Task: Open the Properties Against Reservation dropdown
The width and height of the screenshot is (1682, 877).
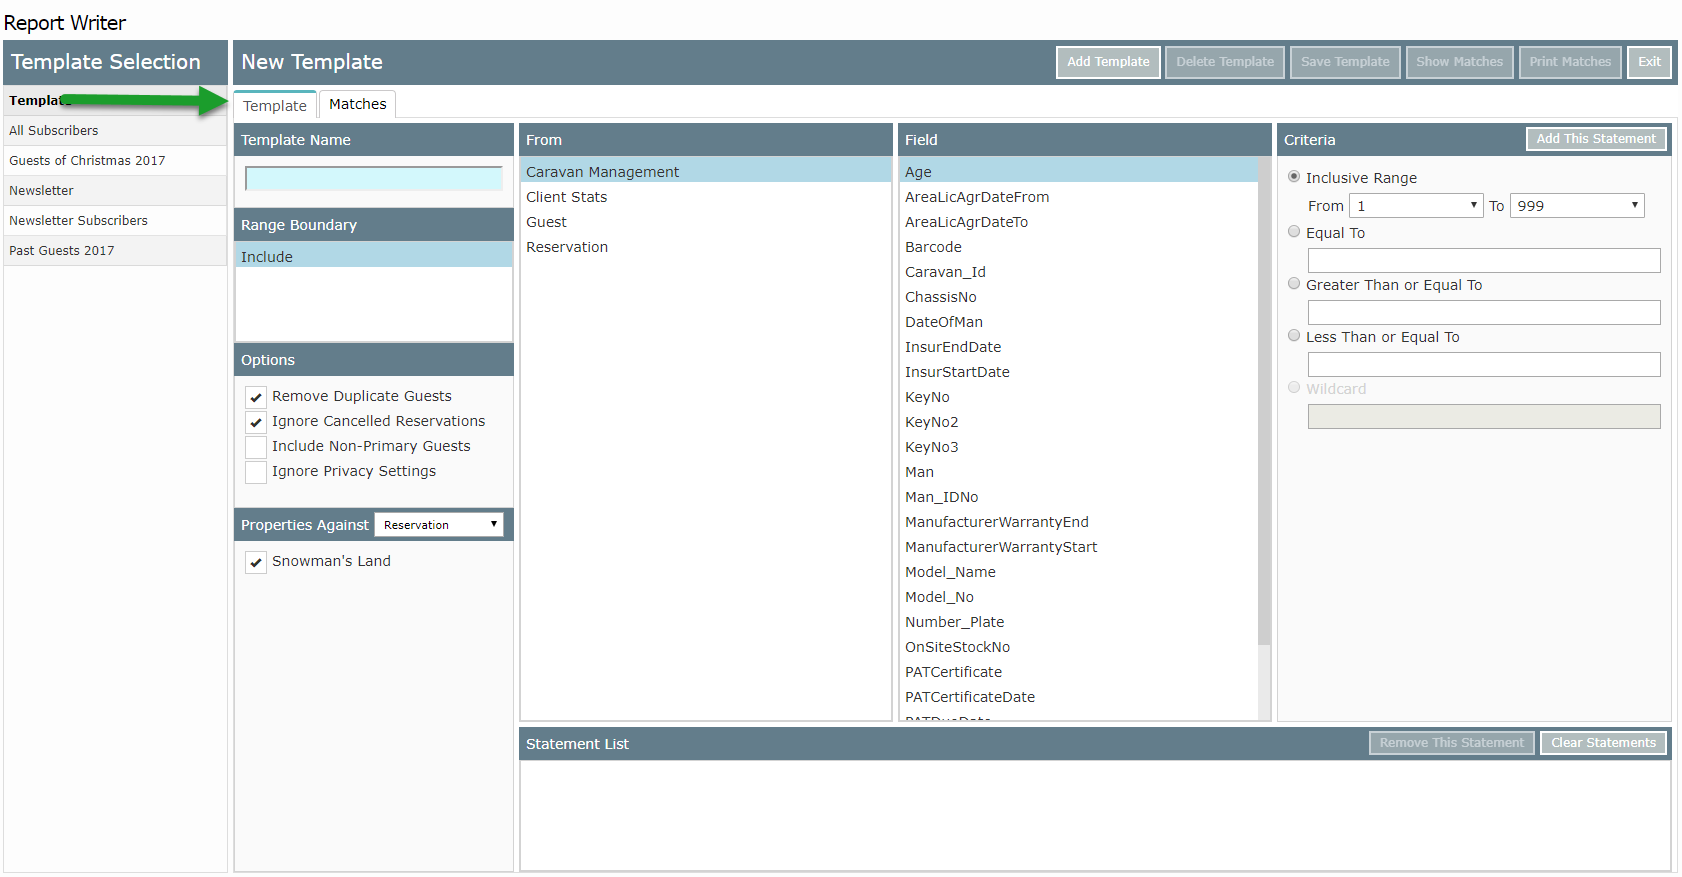Action: tap(439, 525)
